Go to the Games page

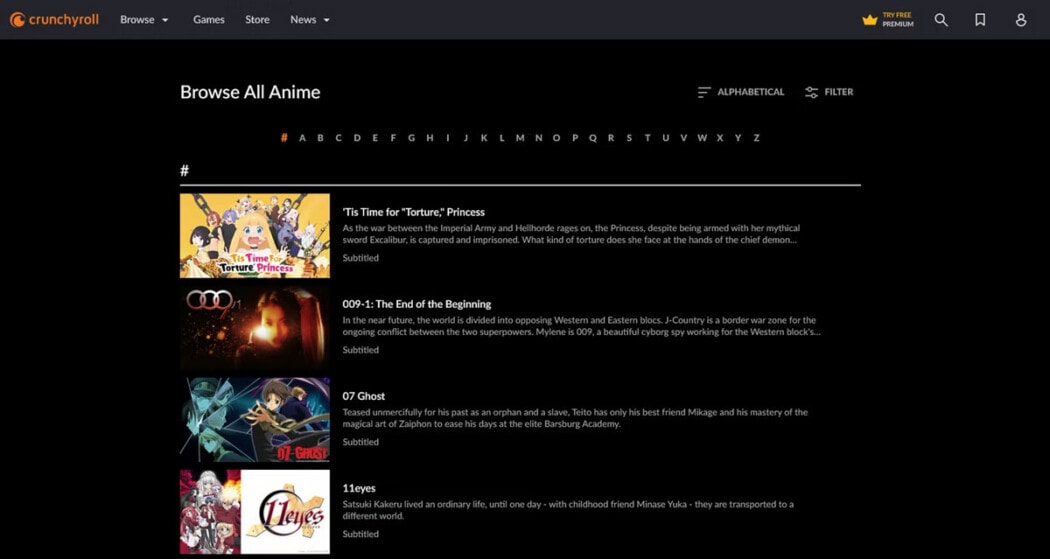(x=209, y=20)
